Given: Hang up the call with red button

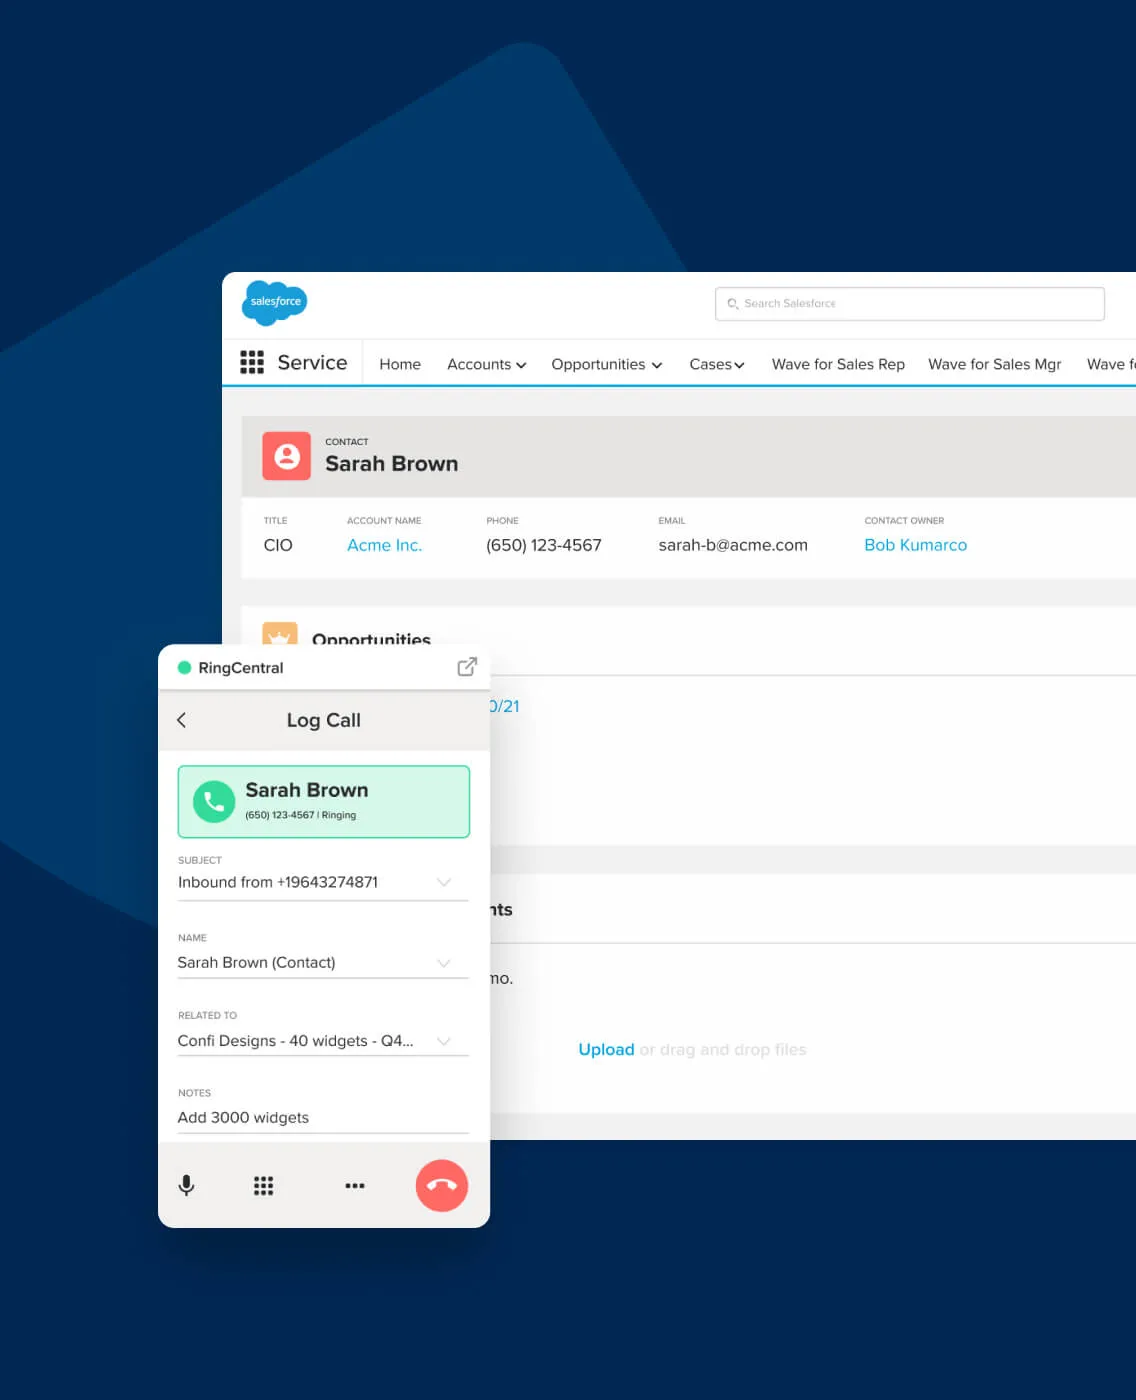Looking at the screenshot, I should [442, 1185].
